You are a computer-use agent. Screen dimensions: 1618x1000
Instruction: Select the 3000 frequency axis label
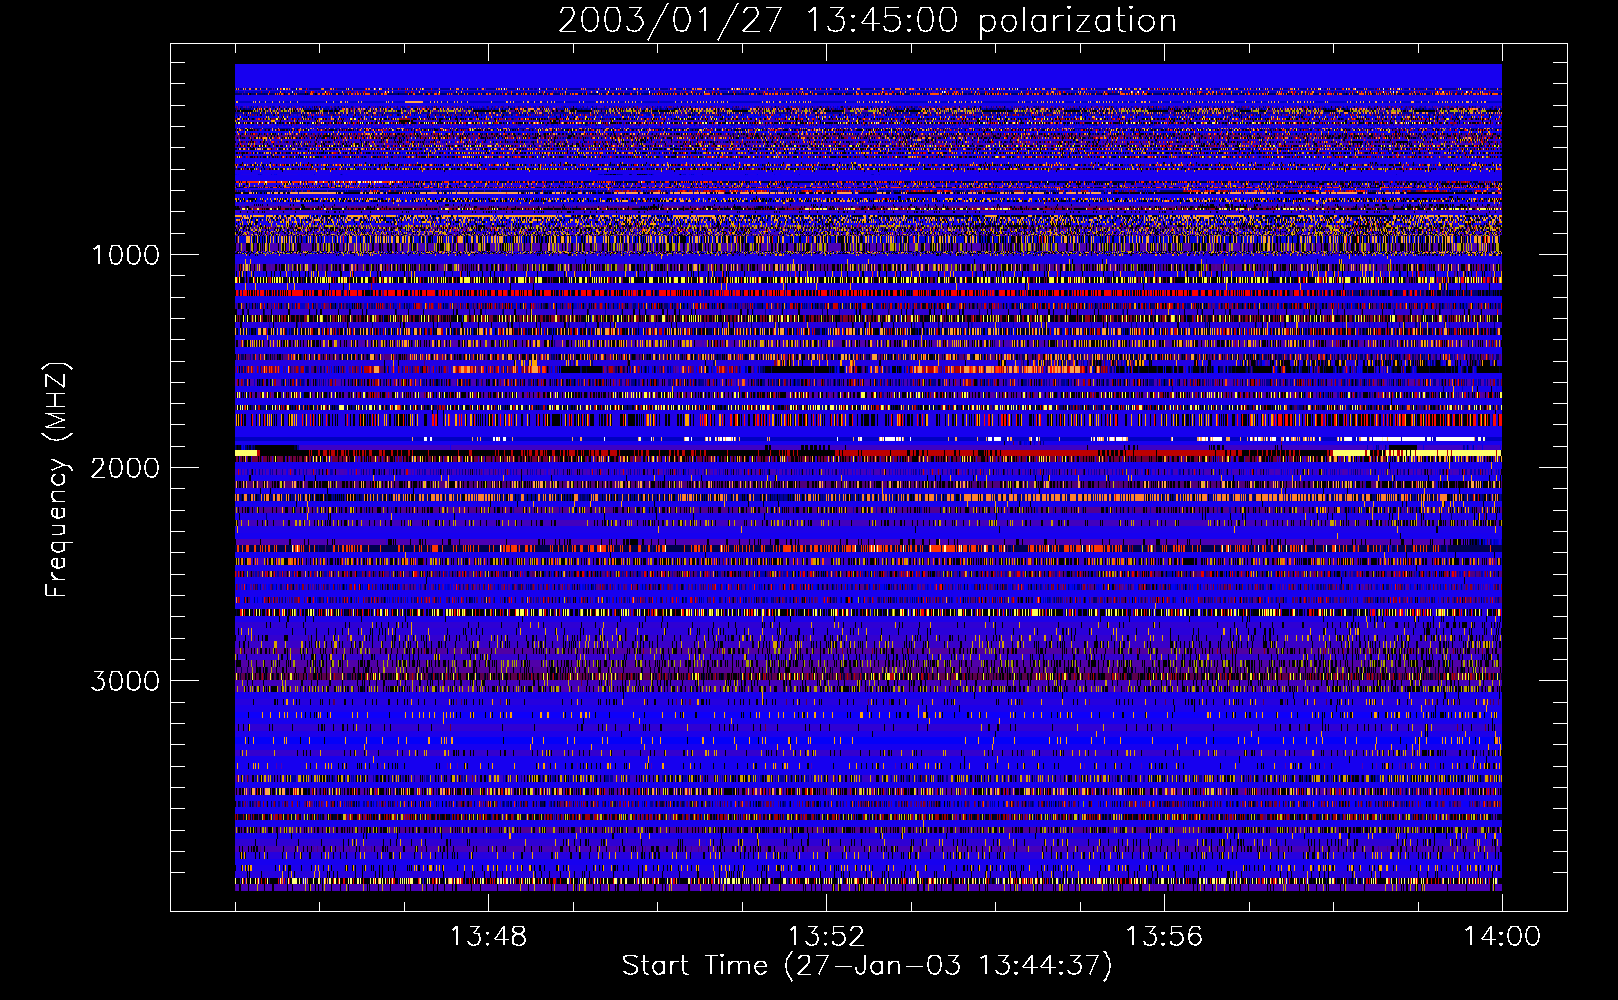point(125,681)
